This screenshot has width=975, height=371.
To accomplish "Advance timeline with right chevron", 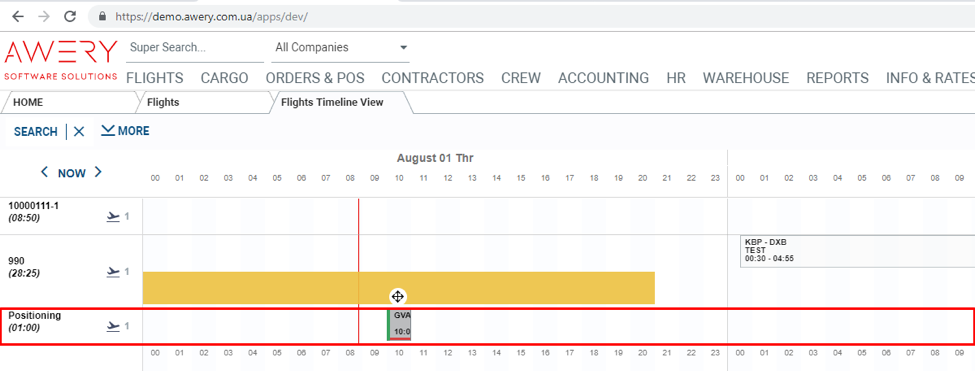I will pos(98,172).
